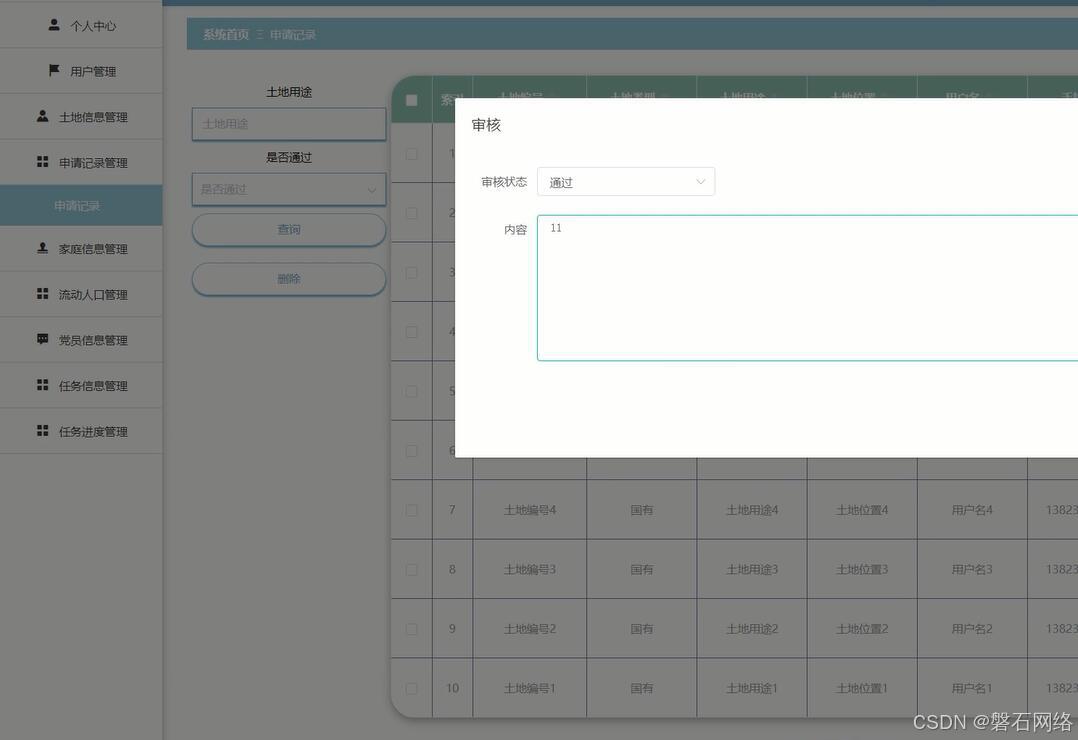This screenshot has height=740, width=1078.
Task: Click the grid icon beside 流动人口管理
Action: (43, 294)
